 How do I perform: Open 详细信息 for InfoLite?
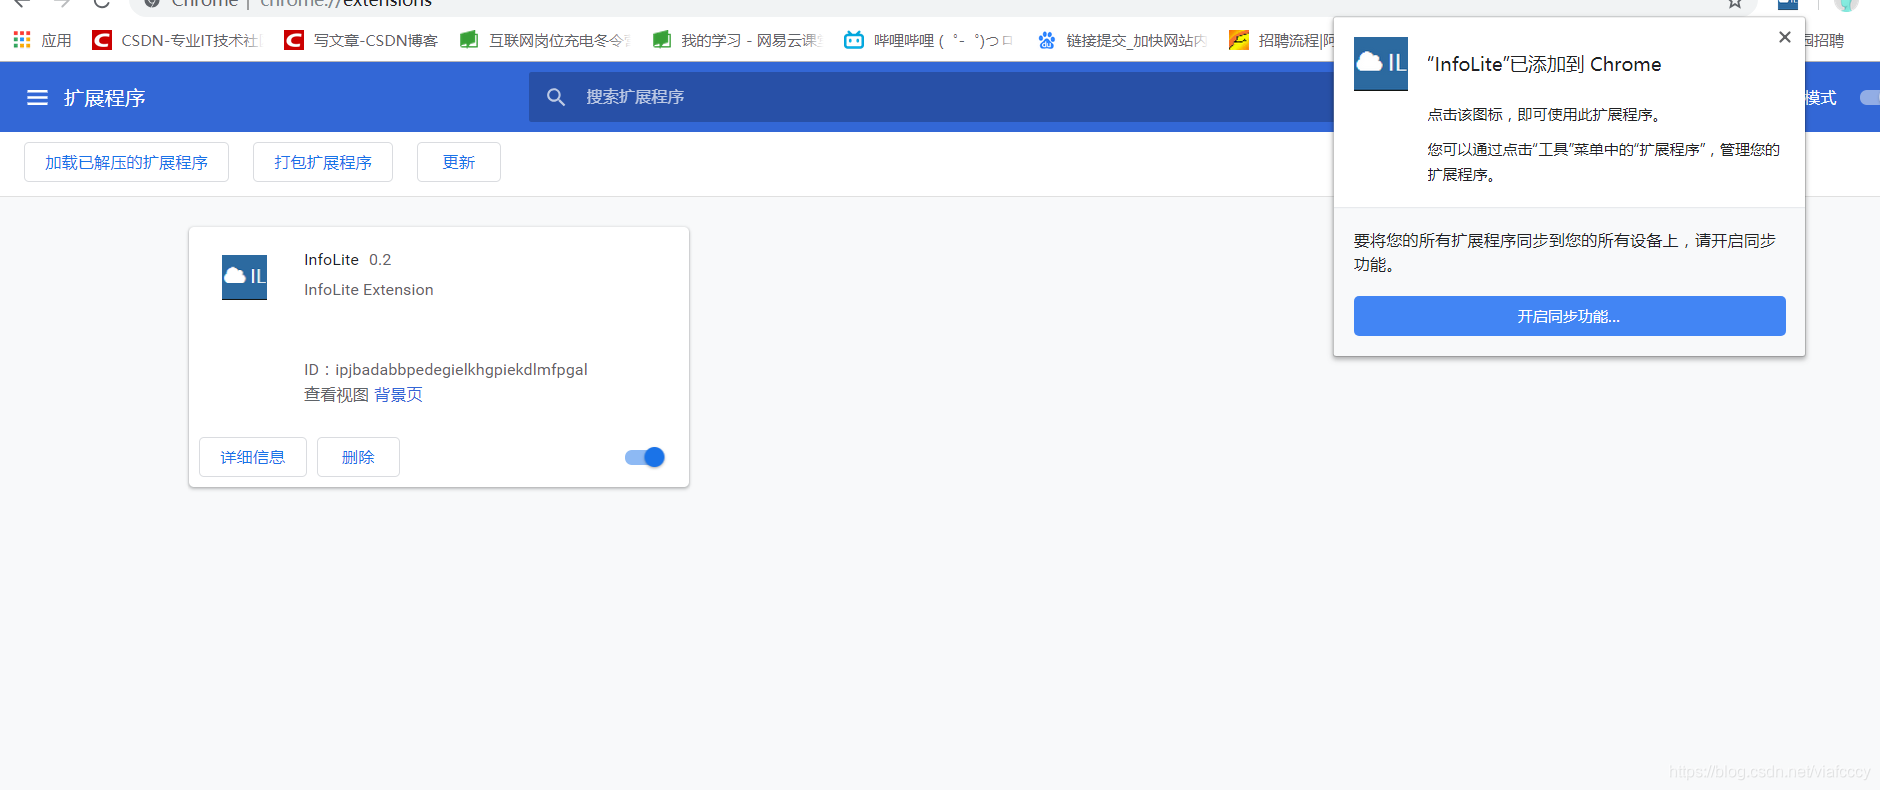point(253,457)
